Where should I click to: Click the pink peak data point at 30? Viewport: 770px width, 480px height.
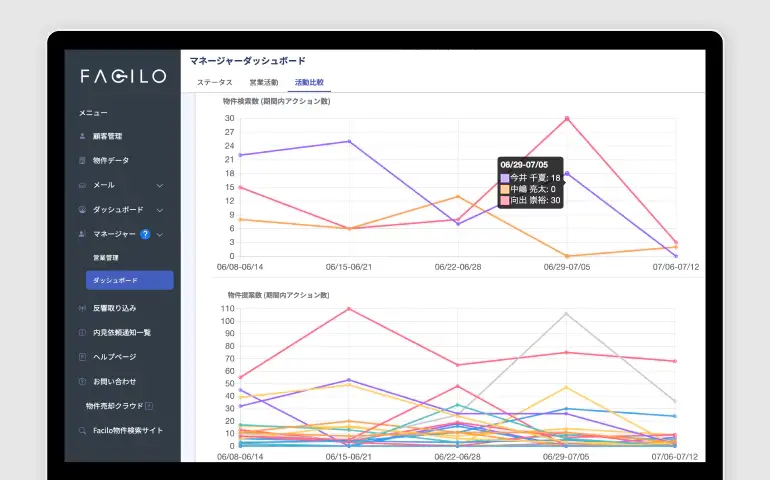pos(567,118)
